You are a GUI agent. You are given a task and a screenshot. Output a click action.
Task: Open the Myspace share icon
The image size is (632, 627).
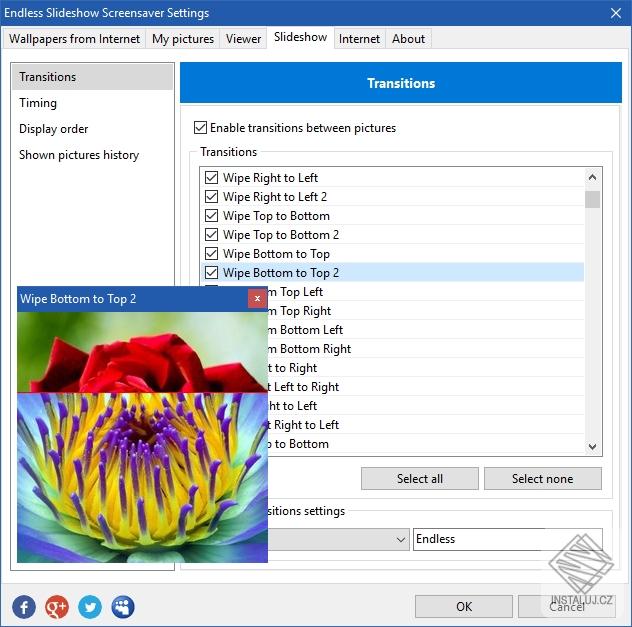(x=123, y=606)
